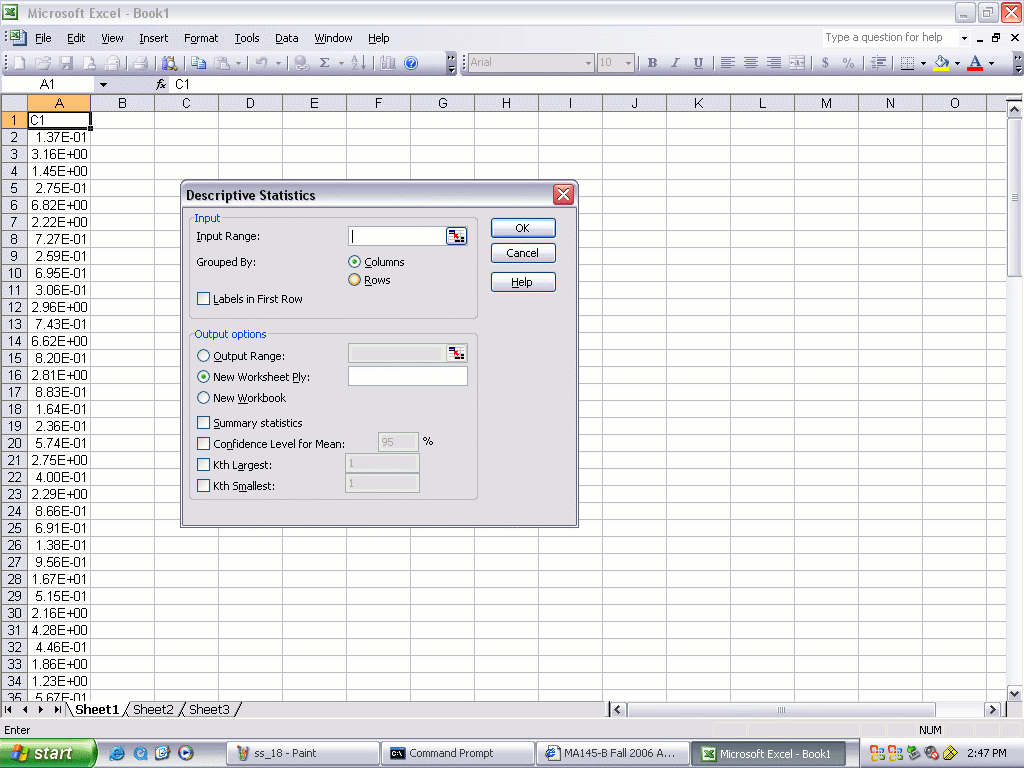The width and height of the screenshot is (1024, 768).
Task: Click the Chart Wizard toolbar icon
Action: [x=388, y=63]
